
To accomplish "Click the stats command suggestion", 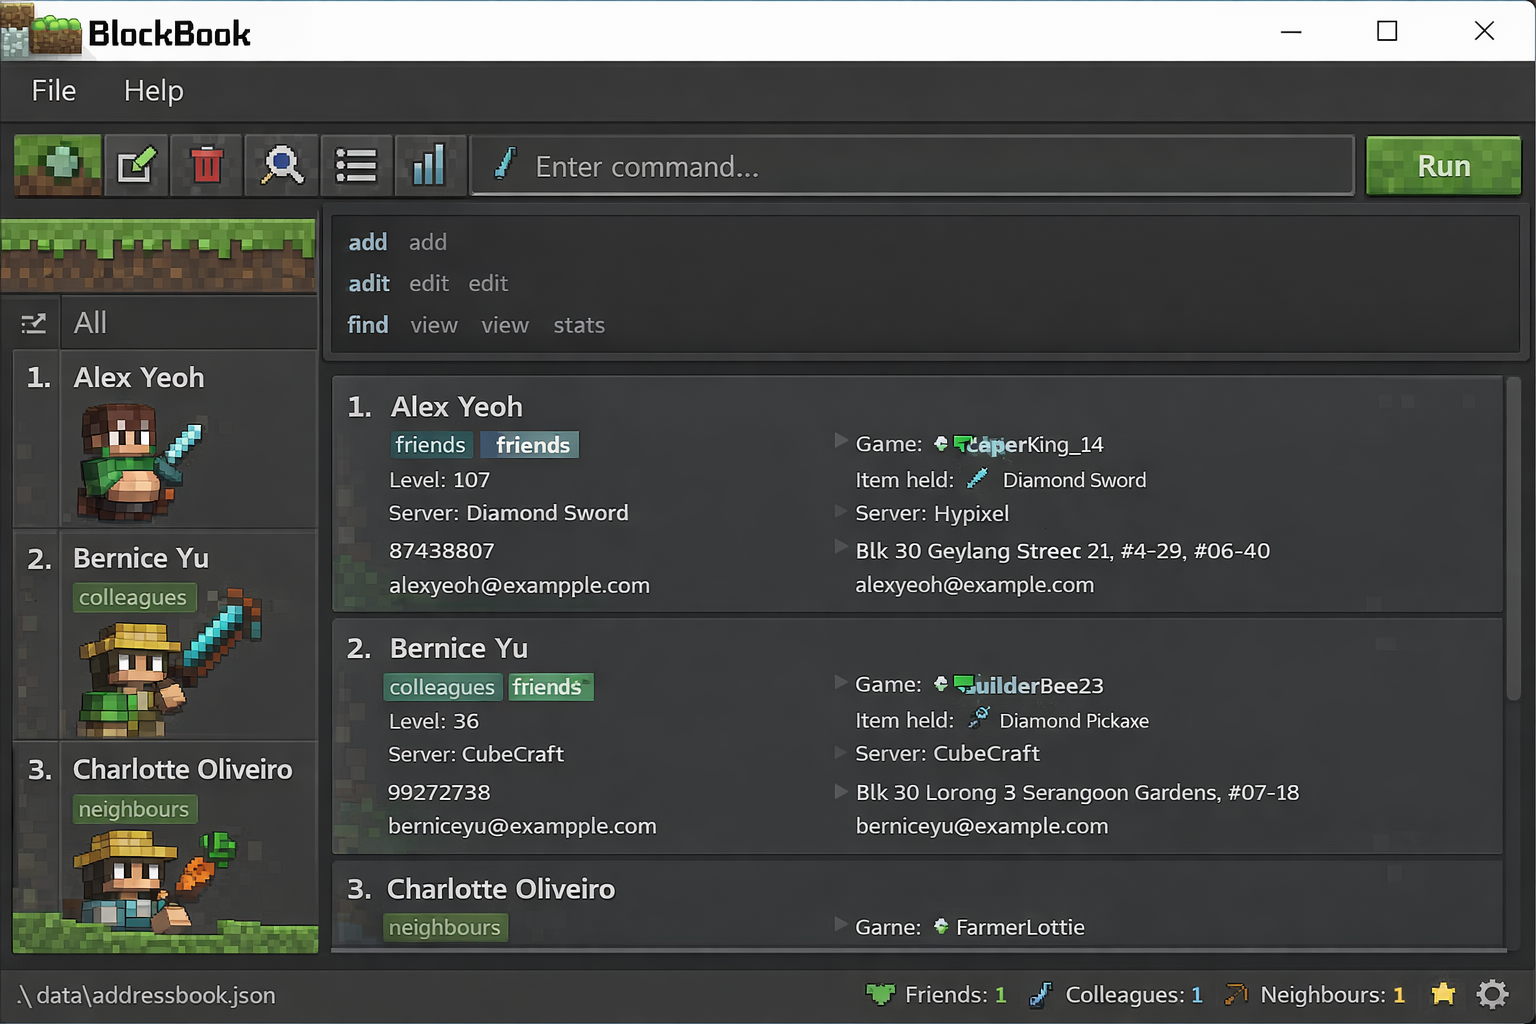I will click(579, 325).
